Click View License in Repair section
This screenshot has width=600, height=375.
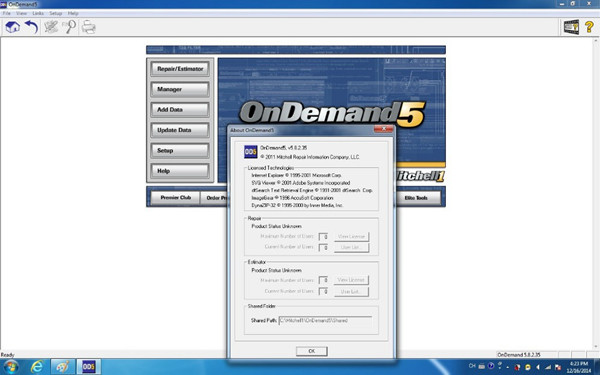click(351, 236)
